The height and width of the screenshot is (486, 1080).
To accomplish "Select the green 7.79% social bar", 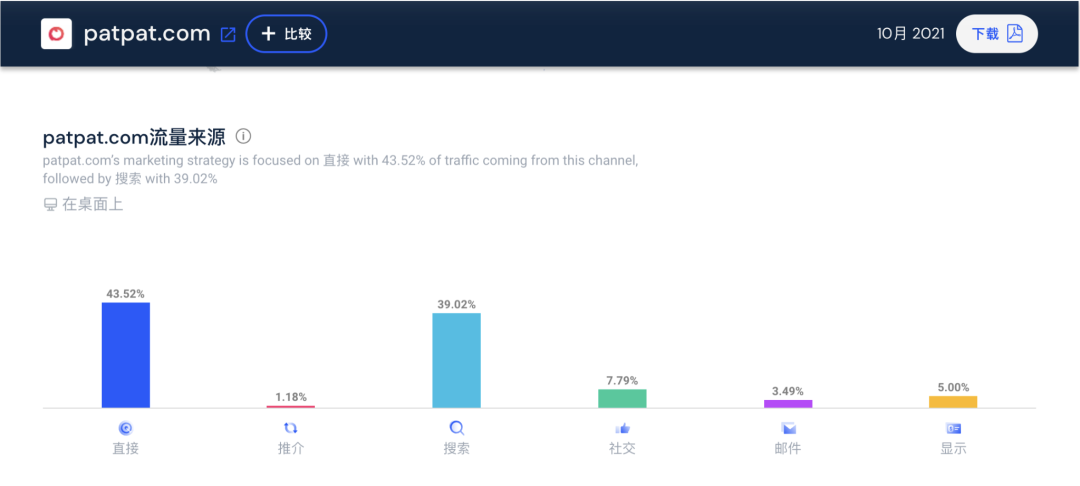I will click(x=622, y=398).
